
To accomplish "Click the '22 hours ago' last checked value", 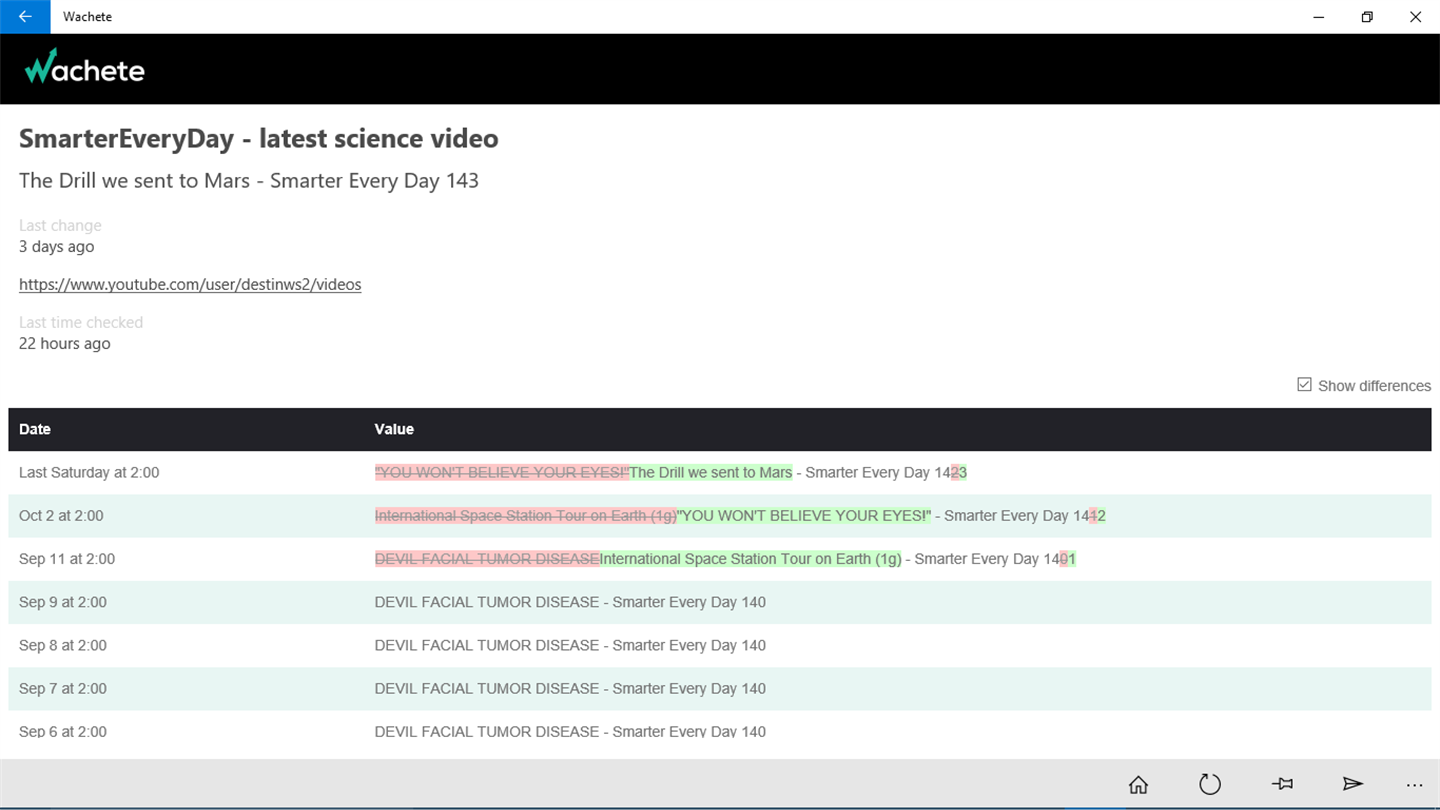I will click(x=65, y=343).
